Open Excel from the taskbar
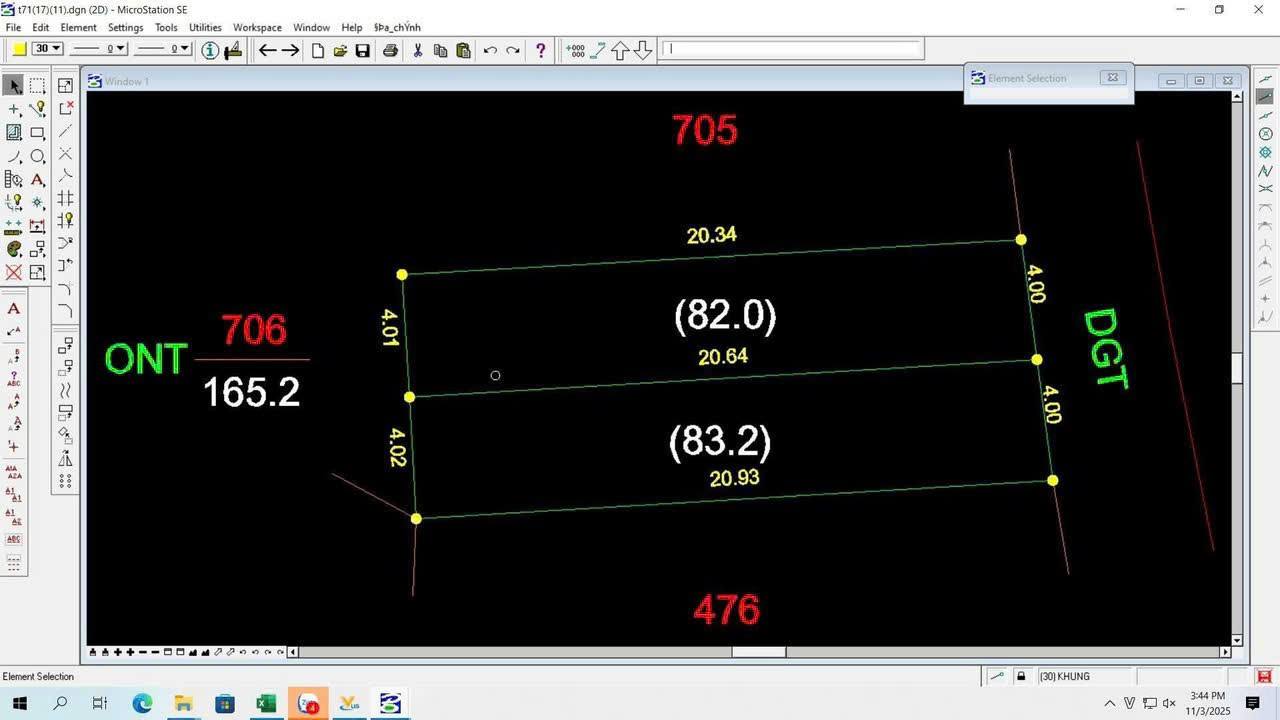 click(266, 704)
